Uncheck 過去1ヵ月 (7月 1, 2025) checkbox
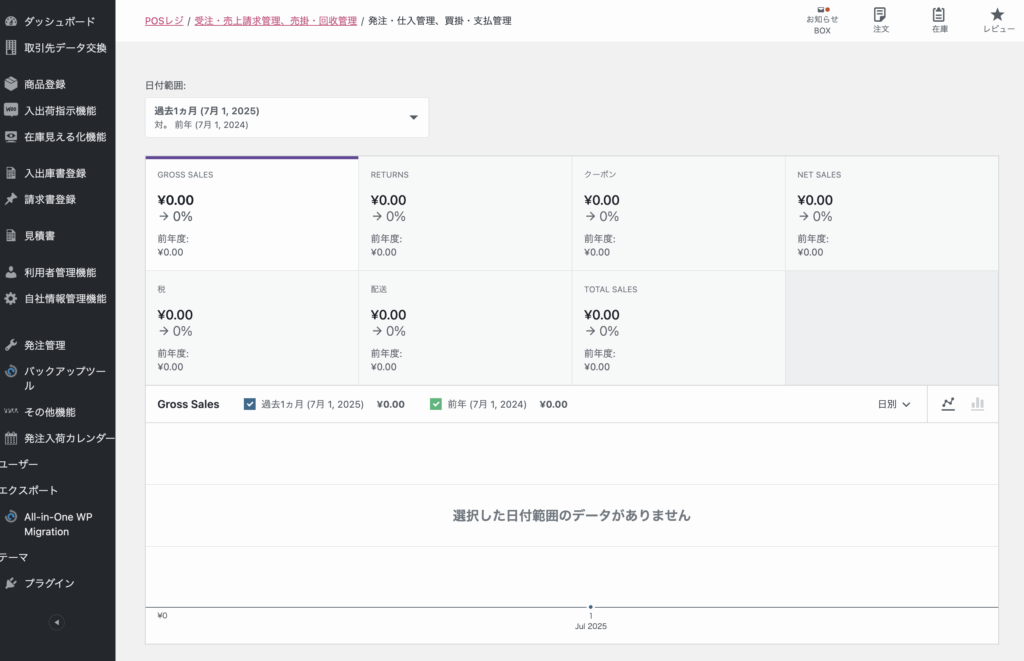Image resolution: width=1024 pixels, height=661 pixels. (250, 404)
